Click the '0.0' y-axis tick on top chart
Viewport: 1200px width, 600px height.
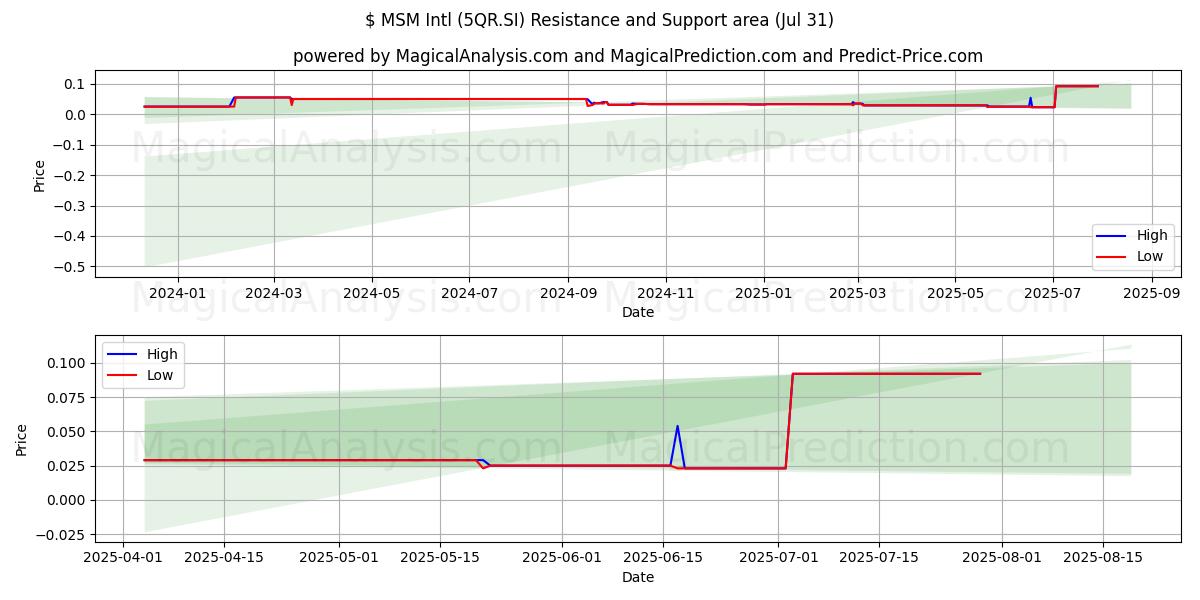[x=76, y=115]
